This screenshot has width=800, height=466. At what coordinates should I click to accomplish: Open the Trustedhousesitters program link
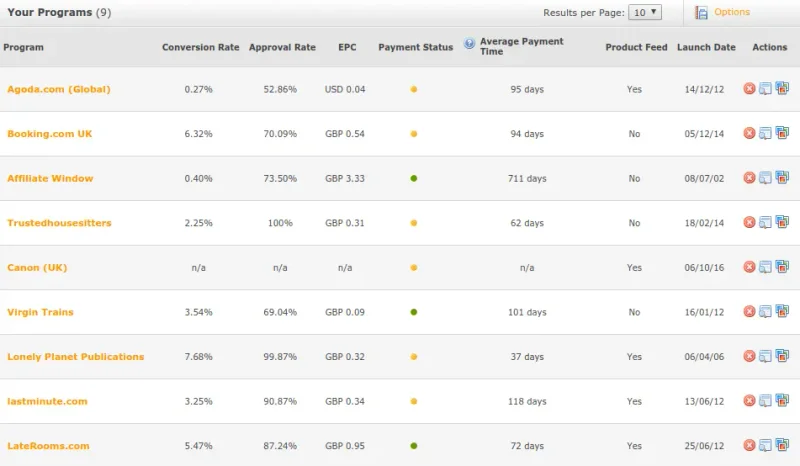[x=59, y=223]
